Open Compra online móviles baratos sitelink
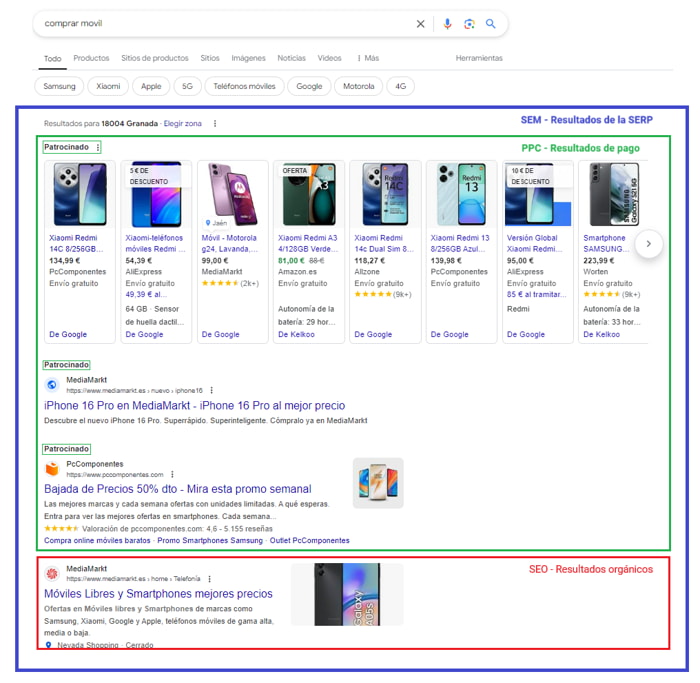Viewport: 700px width, 683px height. [x=97, y=541]
